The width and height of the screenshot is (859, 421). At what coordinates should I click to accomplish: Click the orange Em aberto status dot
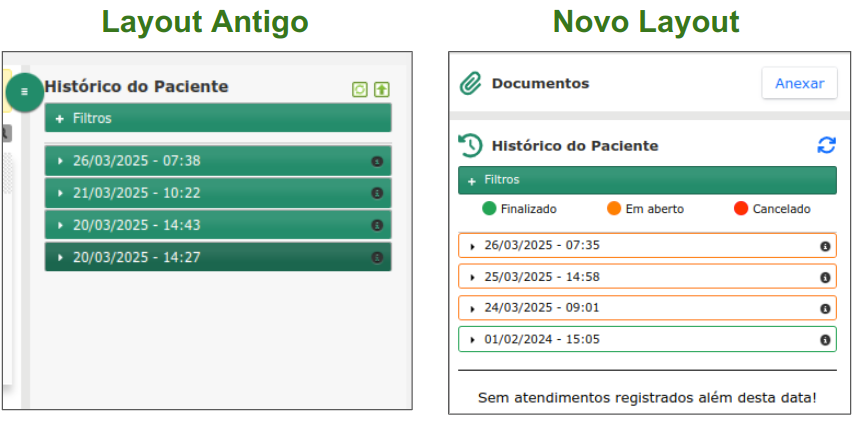point(614,209)
